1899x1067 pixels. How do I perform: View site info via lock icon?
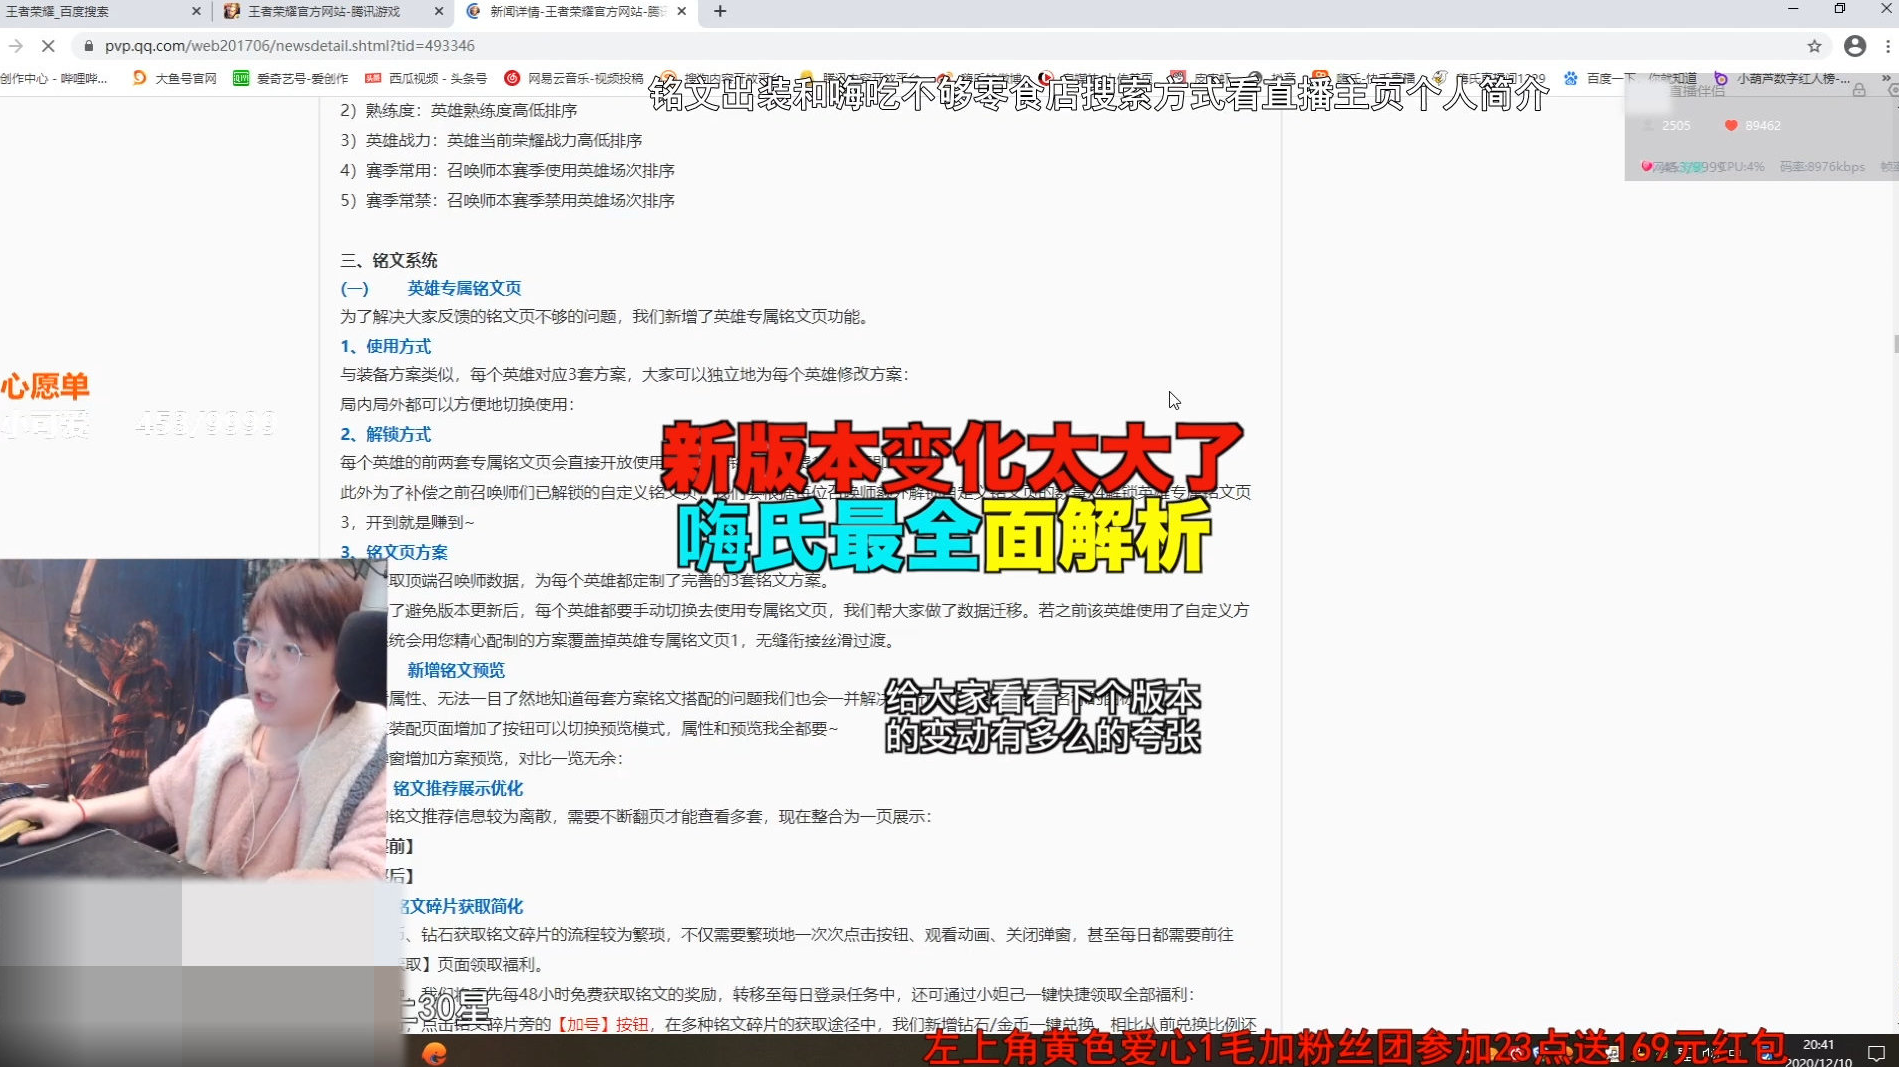(89, 46)
